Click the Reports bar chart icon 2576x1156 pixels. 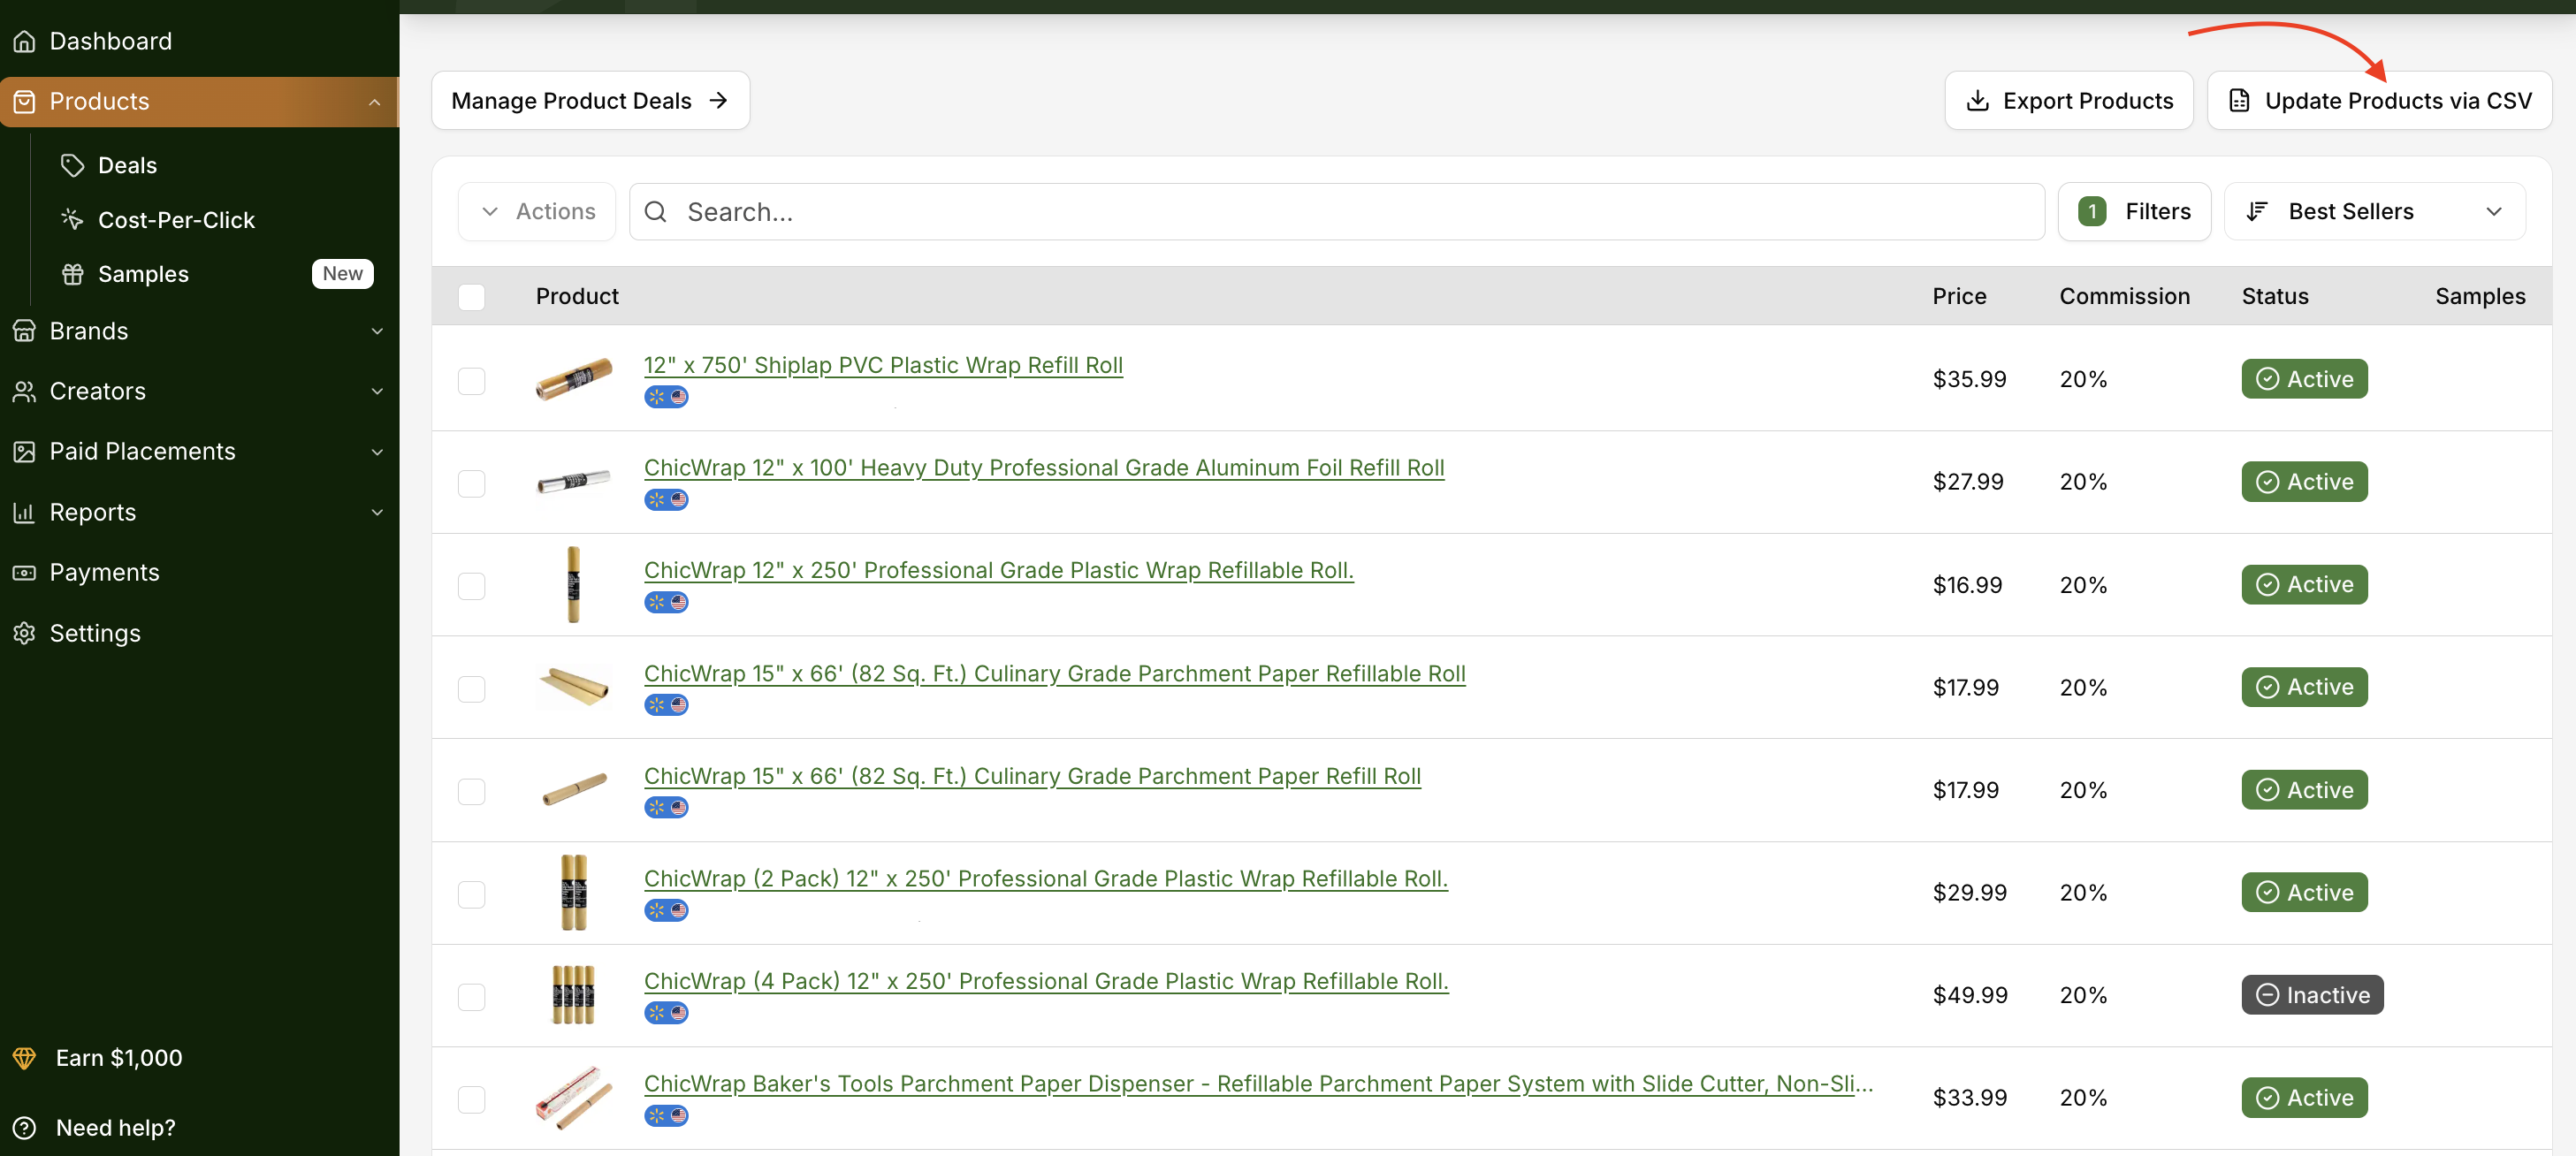[x=24, y=512]
